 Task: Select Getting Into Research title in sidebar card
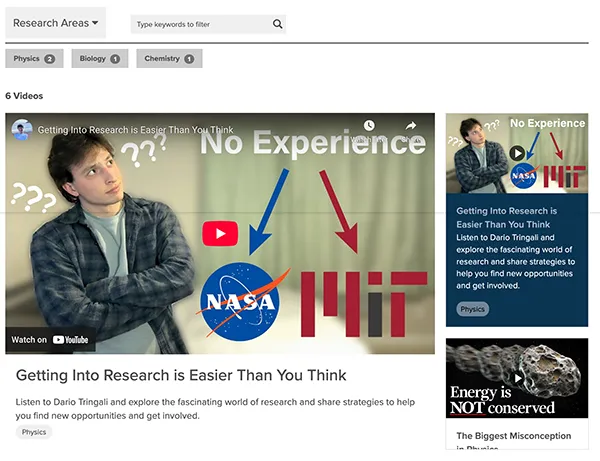[x=507, y=217]
